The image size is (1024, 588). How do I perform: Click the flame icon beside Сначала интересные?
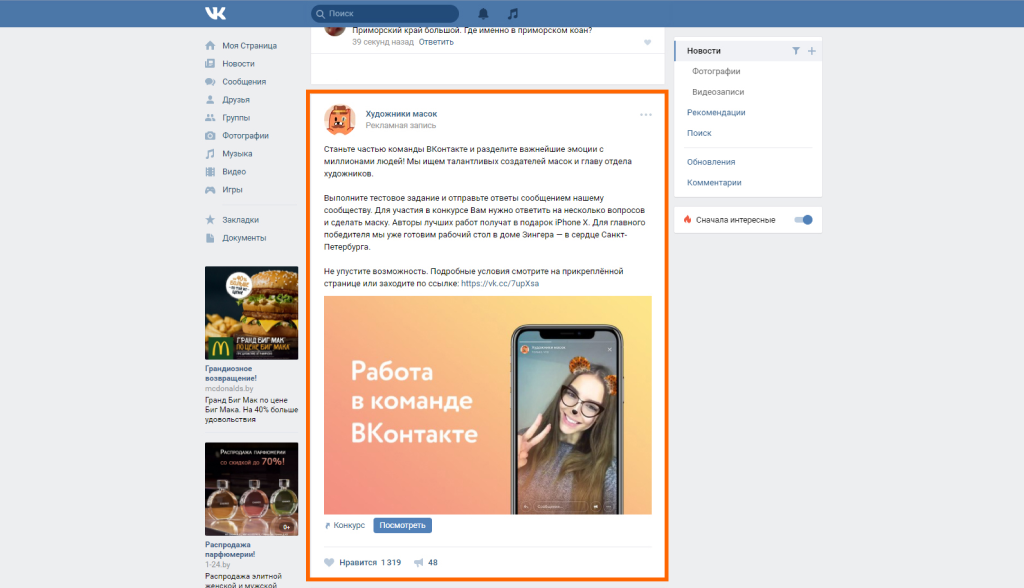coord(687,220)
